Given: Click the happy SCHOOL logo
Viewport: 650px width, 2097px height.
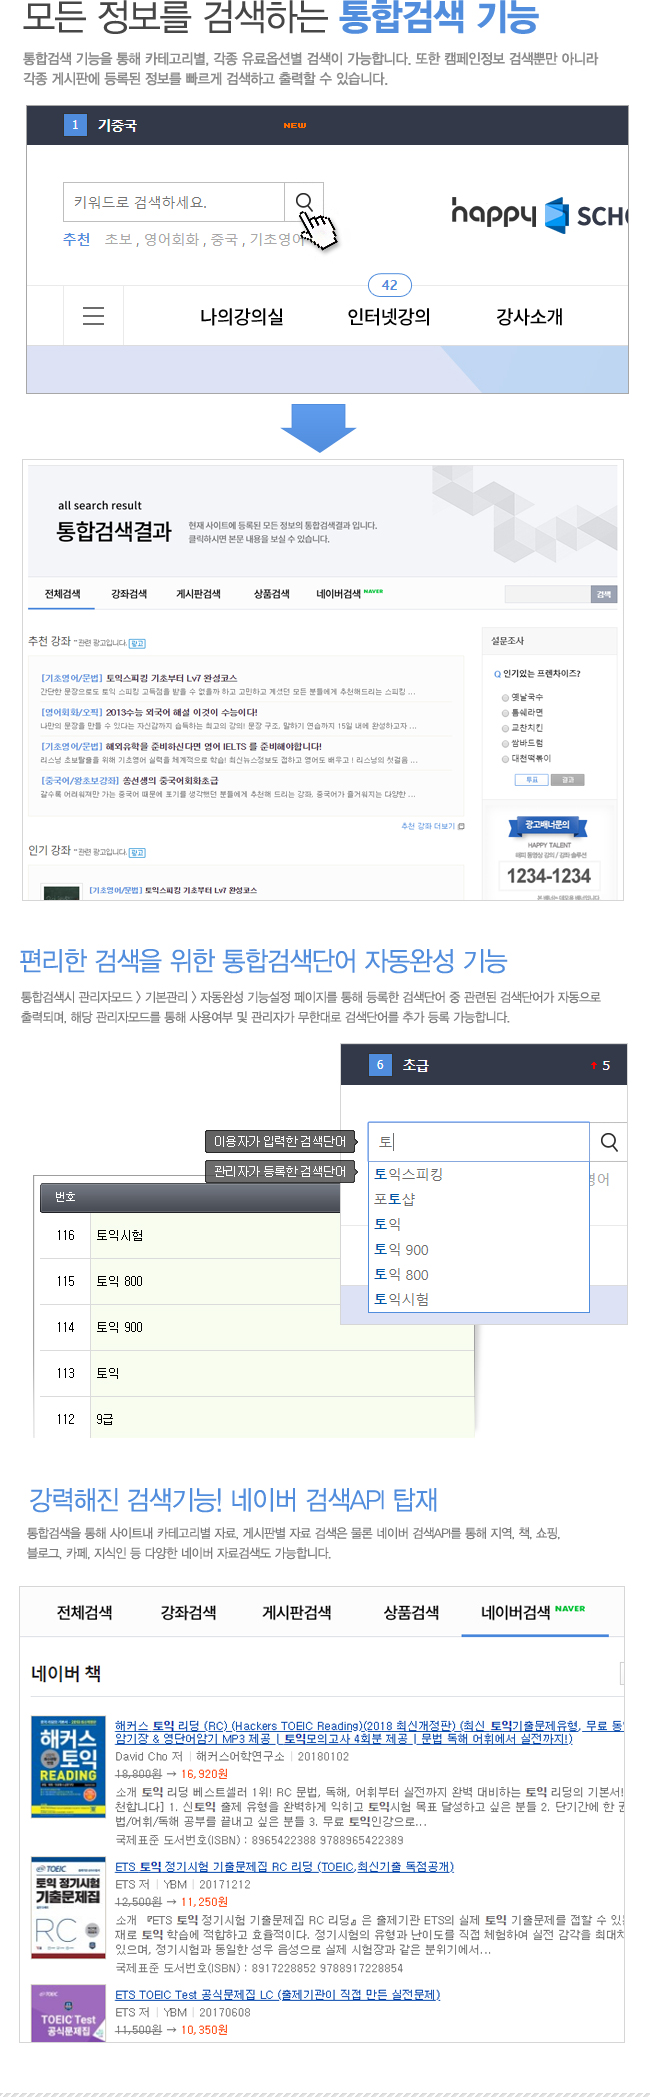Looking at the screenshot, I should 538,214.
